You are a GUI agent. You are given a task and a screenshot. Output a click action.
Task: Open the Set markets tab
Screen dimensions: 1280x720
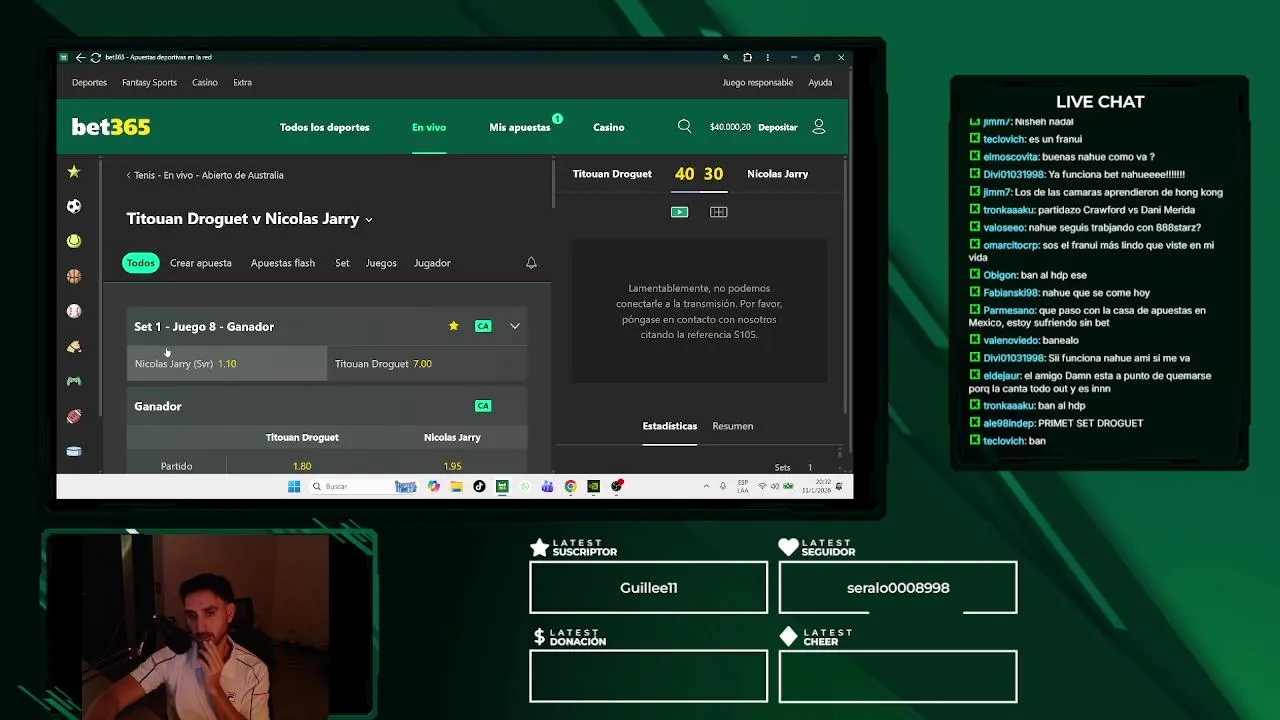tap(342, 263)
